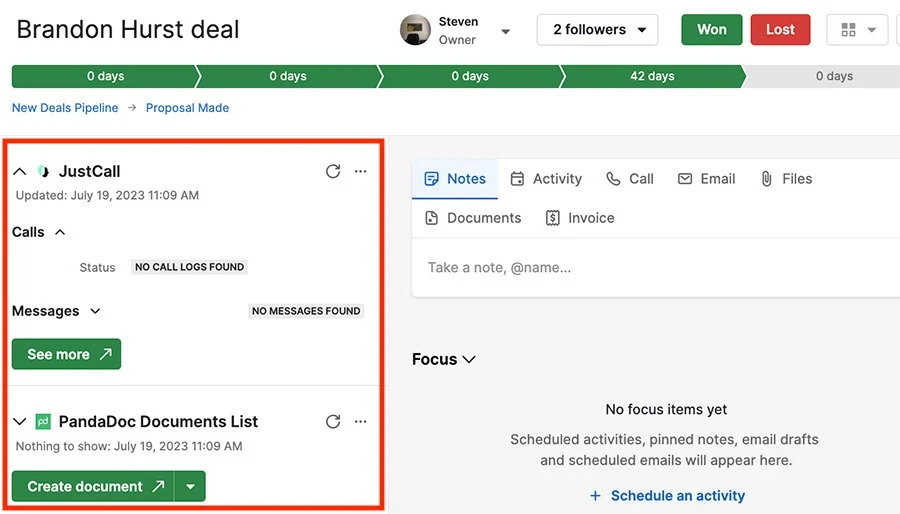Image resolution: width=900 pixels, height=514 pixels.
Task: Refresh the PandaDoc Documents List panel
Action: coord(333,422)
